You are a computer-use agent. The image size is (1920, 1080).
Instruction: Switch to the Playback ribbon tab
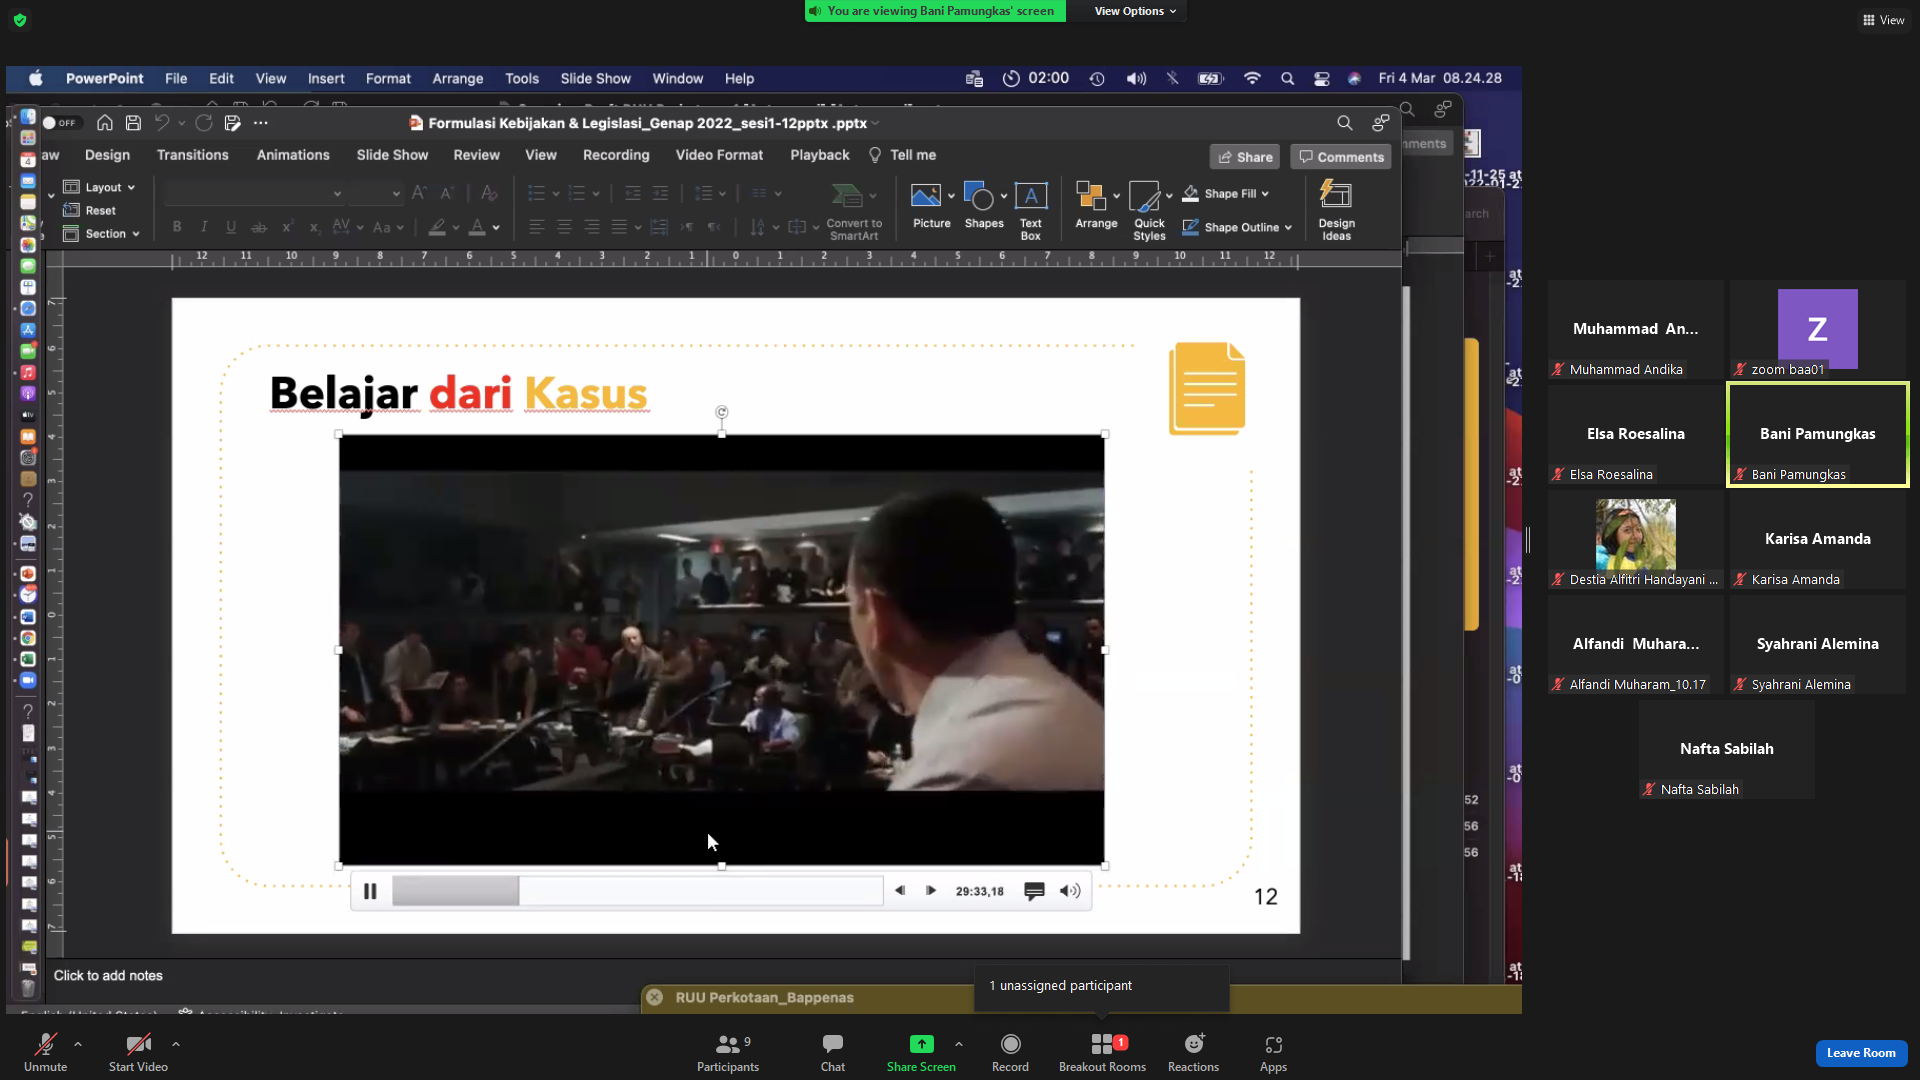(x=820, y=155)
